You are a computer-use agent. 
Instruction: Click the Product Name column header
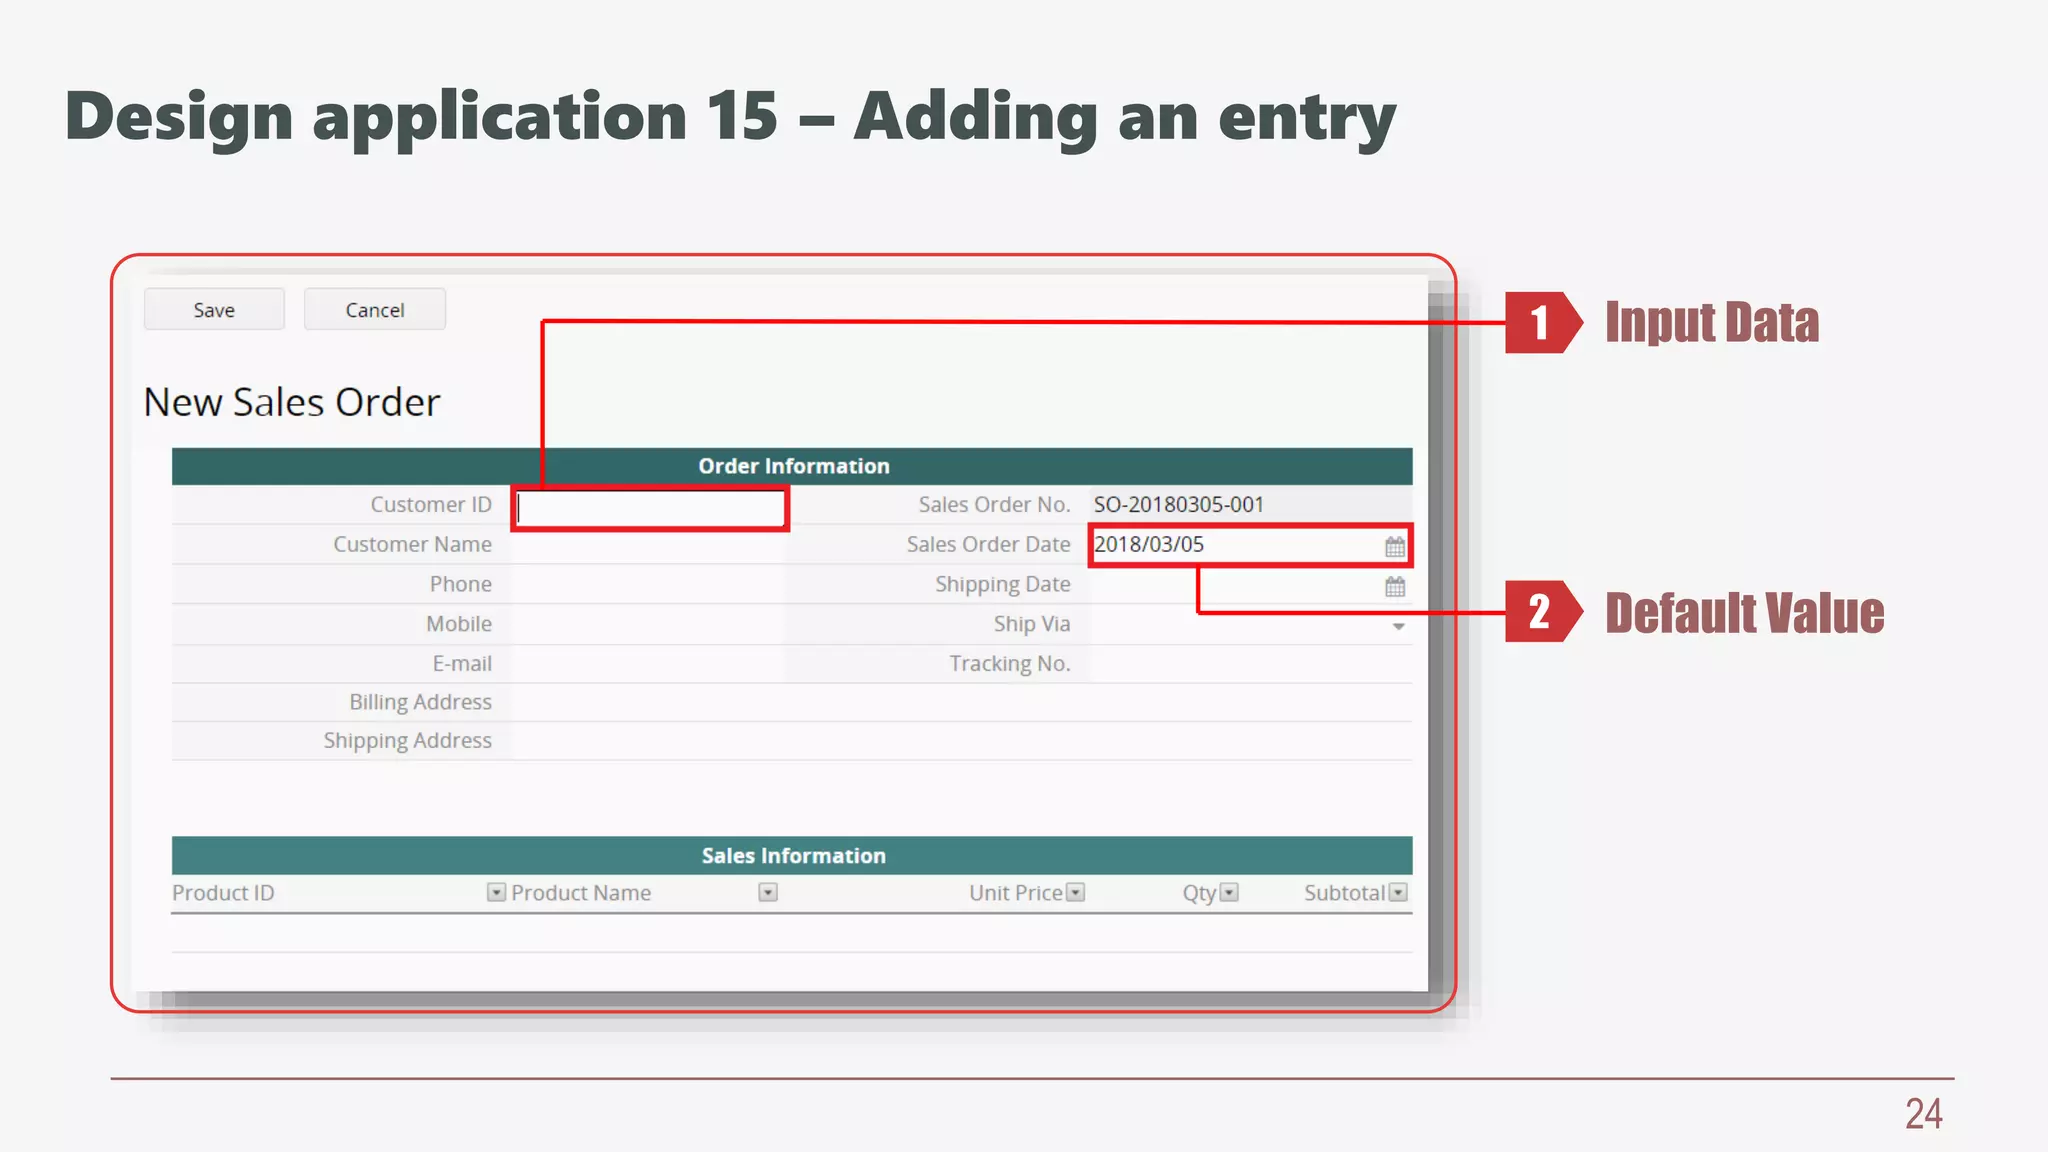pyautogui.click(x=581, y=893)
